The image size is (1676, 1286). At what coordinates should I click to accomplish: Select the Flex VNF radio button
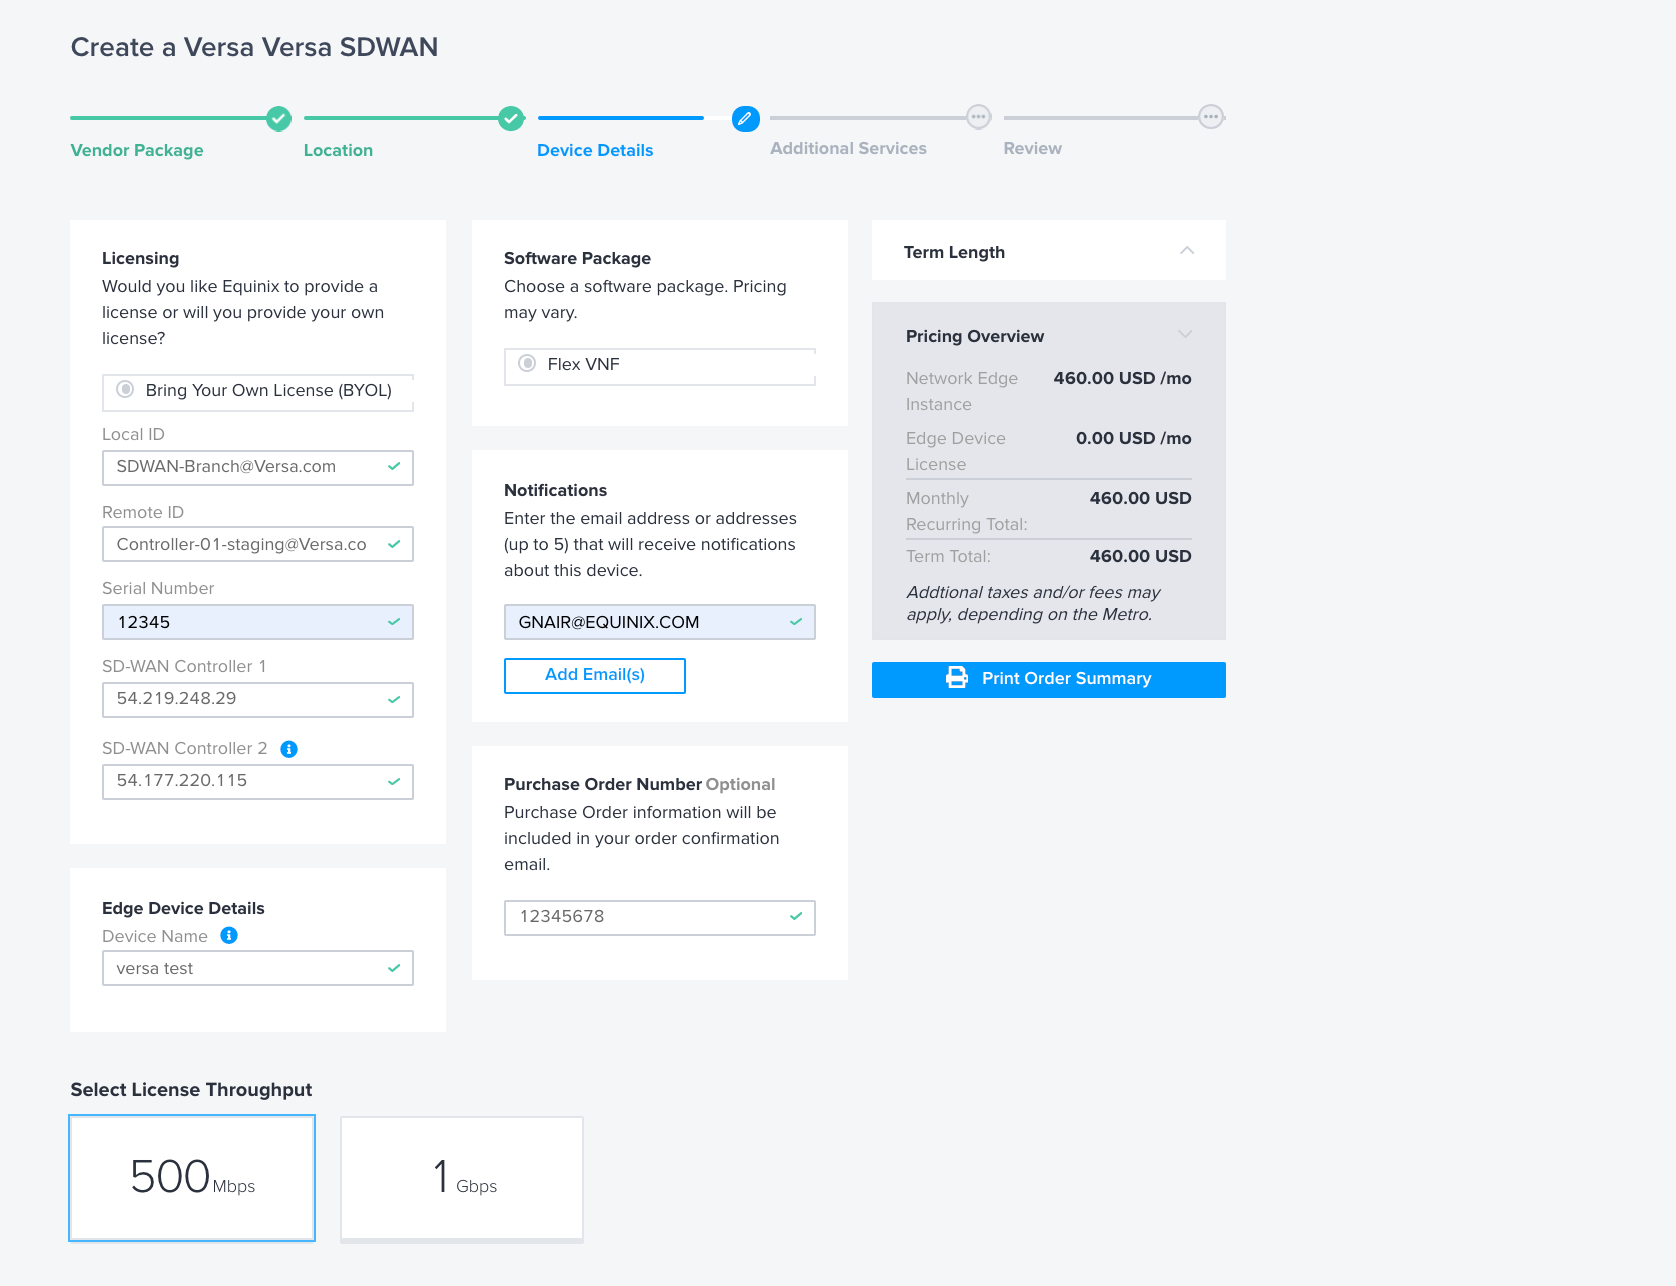[527, 363]
